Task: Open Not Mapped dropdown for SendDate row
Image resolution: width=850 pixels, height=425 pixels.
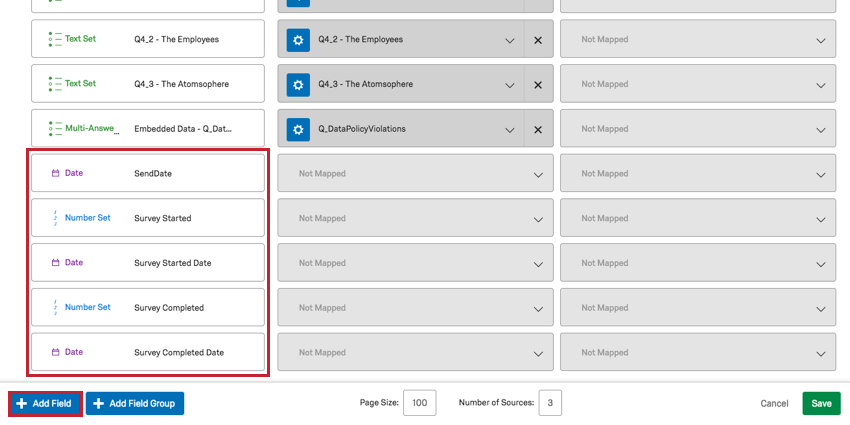Action: tap(415, 174)
